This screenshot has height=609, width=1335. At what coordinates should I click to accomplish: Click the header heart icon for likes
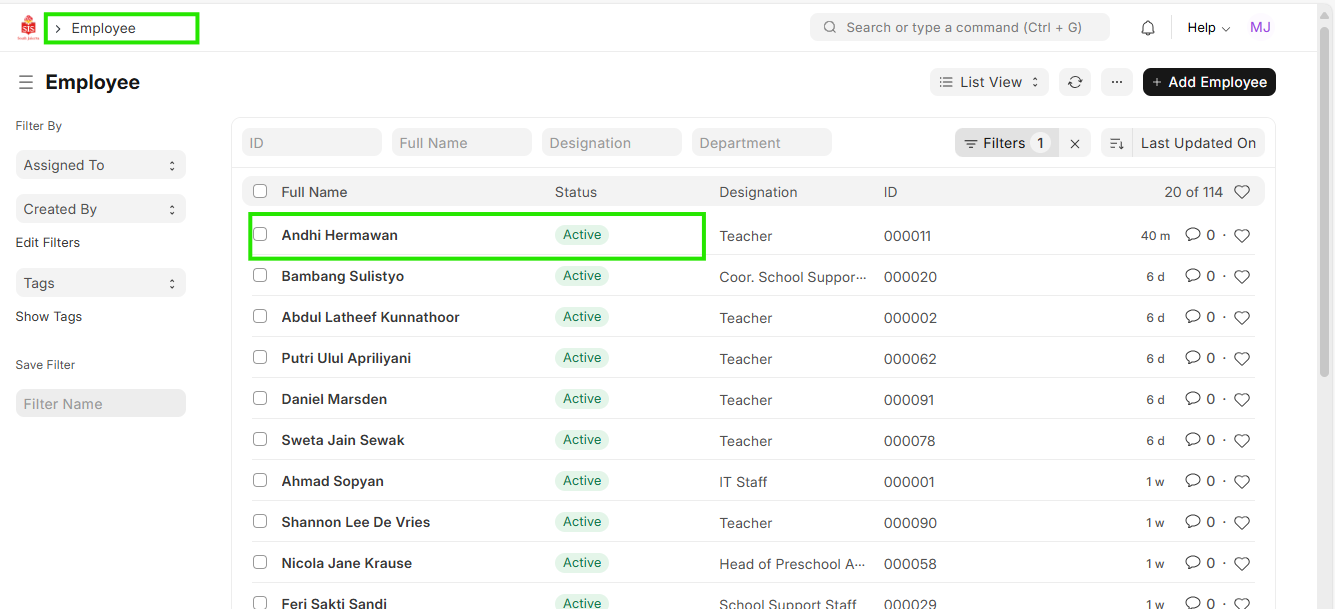(1242, 192)
